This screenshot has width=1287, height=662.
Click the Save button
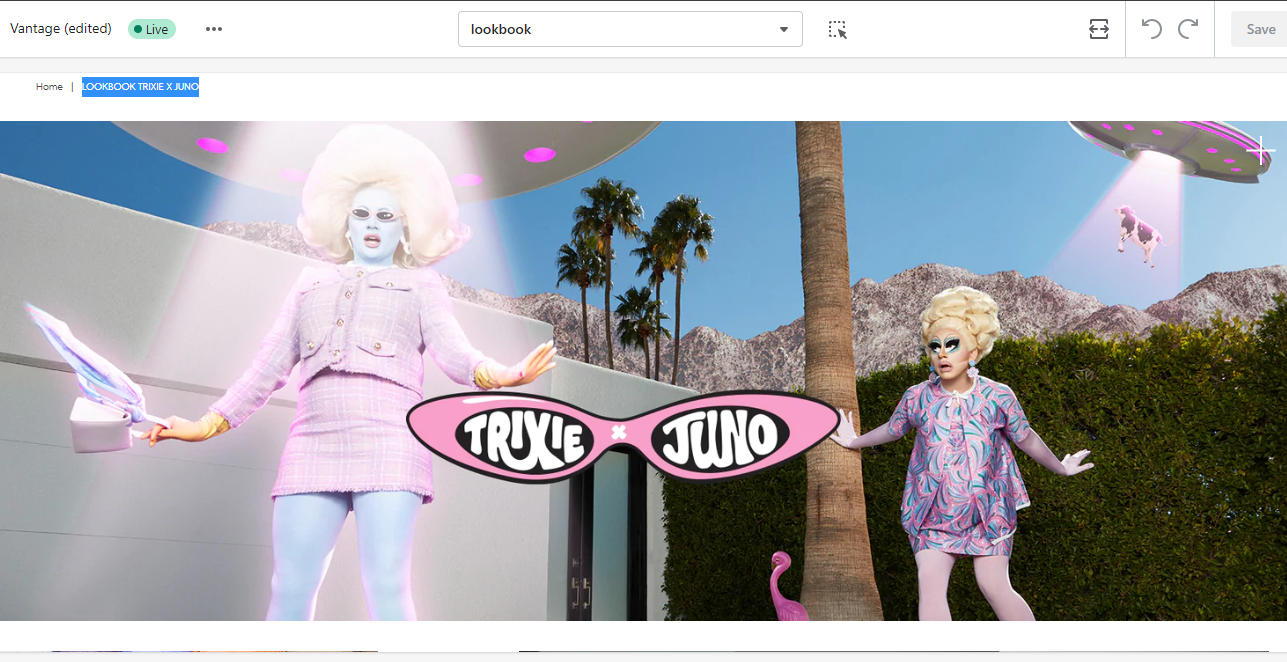[x=1261, y=29]
